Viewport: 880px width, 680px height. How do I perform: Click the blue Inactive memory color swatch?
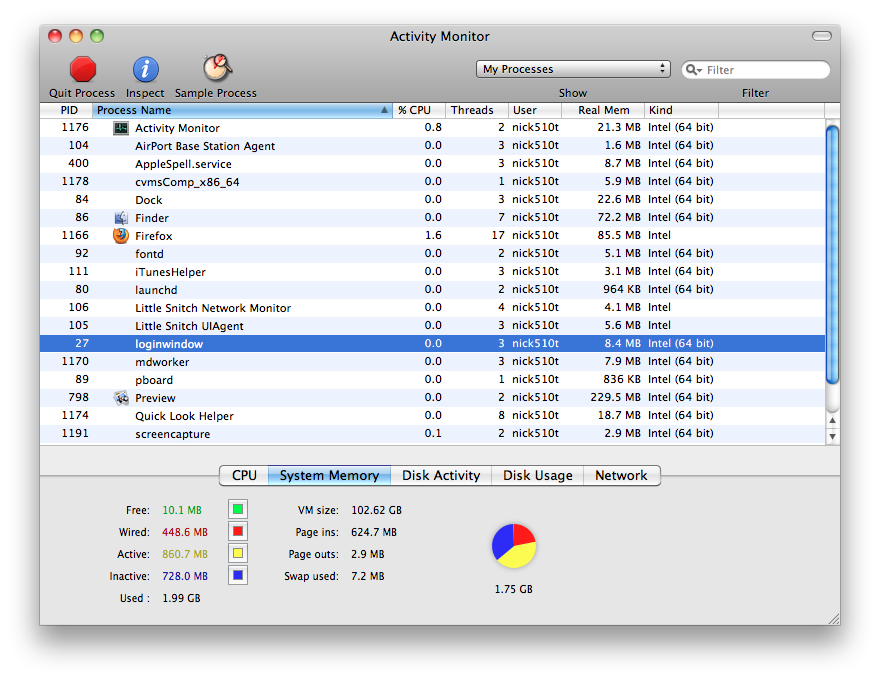tap(238, 575)
